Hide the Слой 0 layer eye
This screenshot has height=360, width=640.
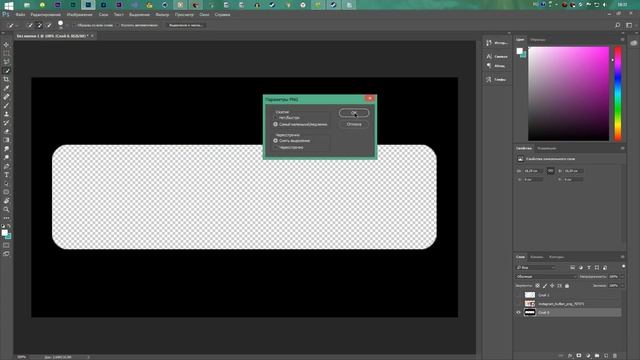tap(519, 312)
